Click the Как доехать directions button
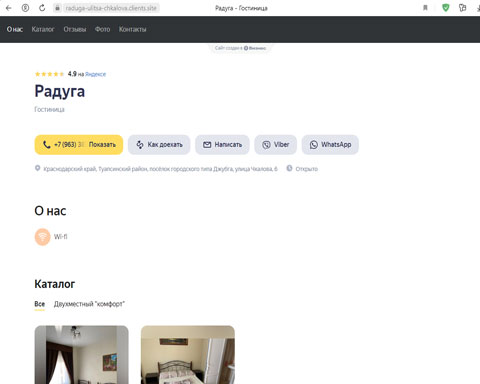This screenshot has width=480, height=384. [x=159, y=145]
